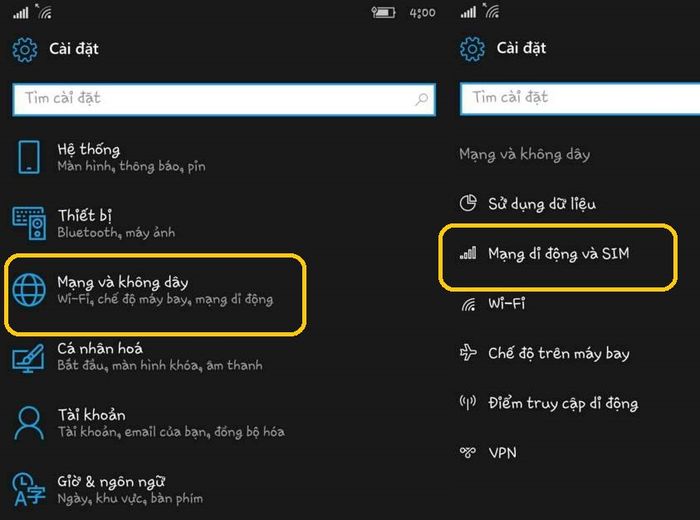
Task: Tap the Tài khoản person icon
Action: click(29, 423)
